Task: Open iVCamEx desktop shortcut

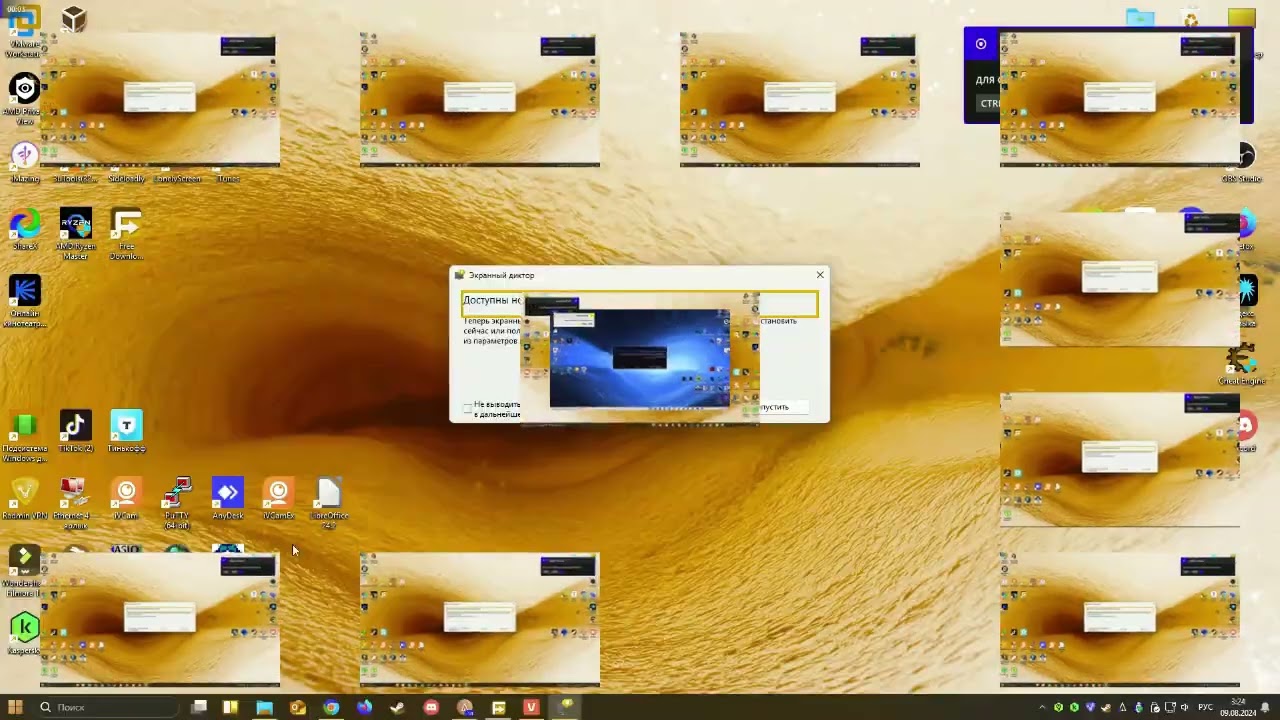Action: point(278,499)
